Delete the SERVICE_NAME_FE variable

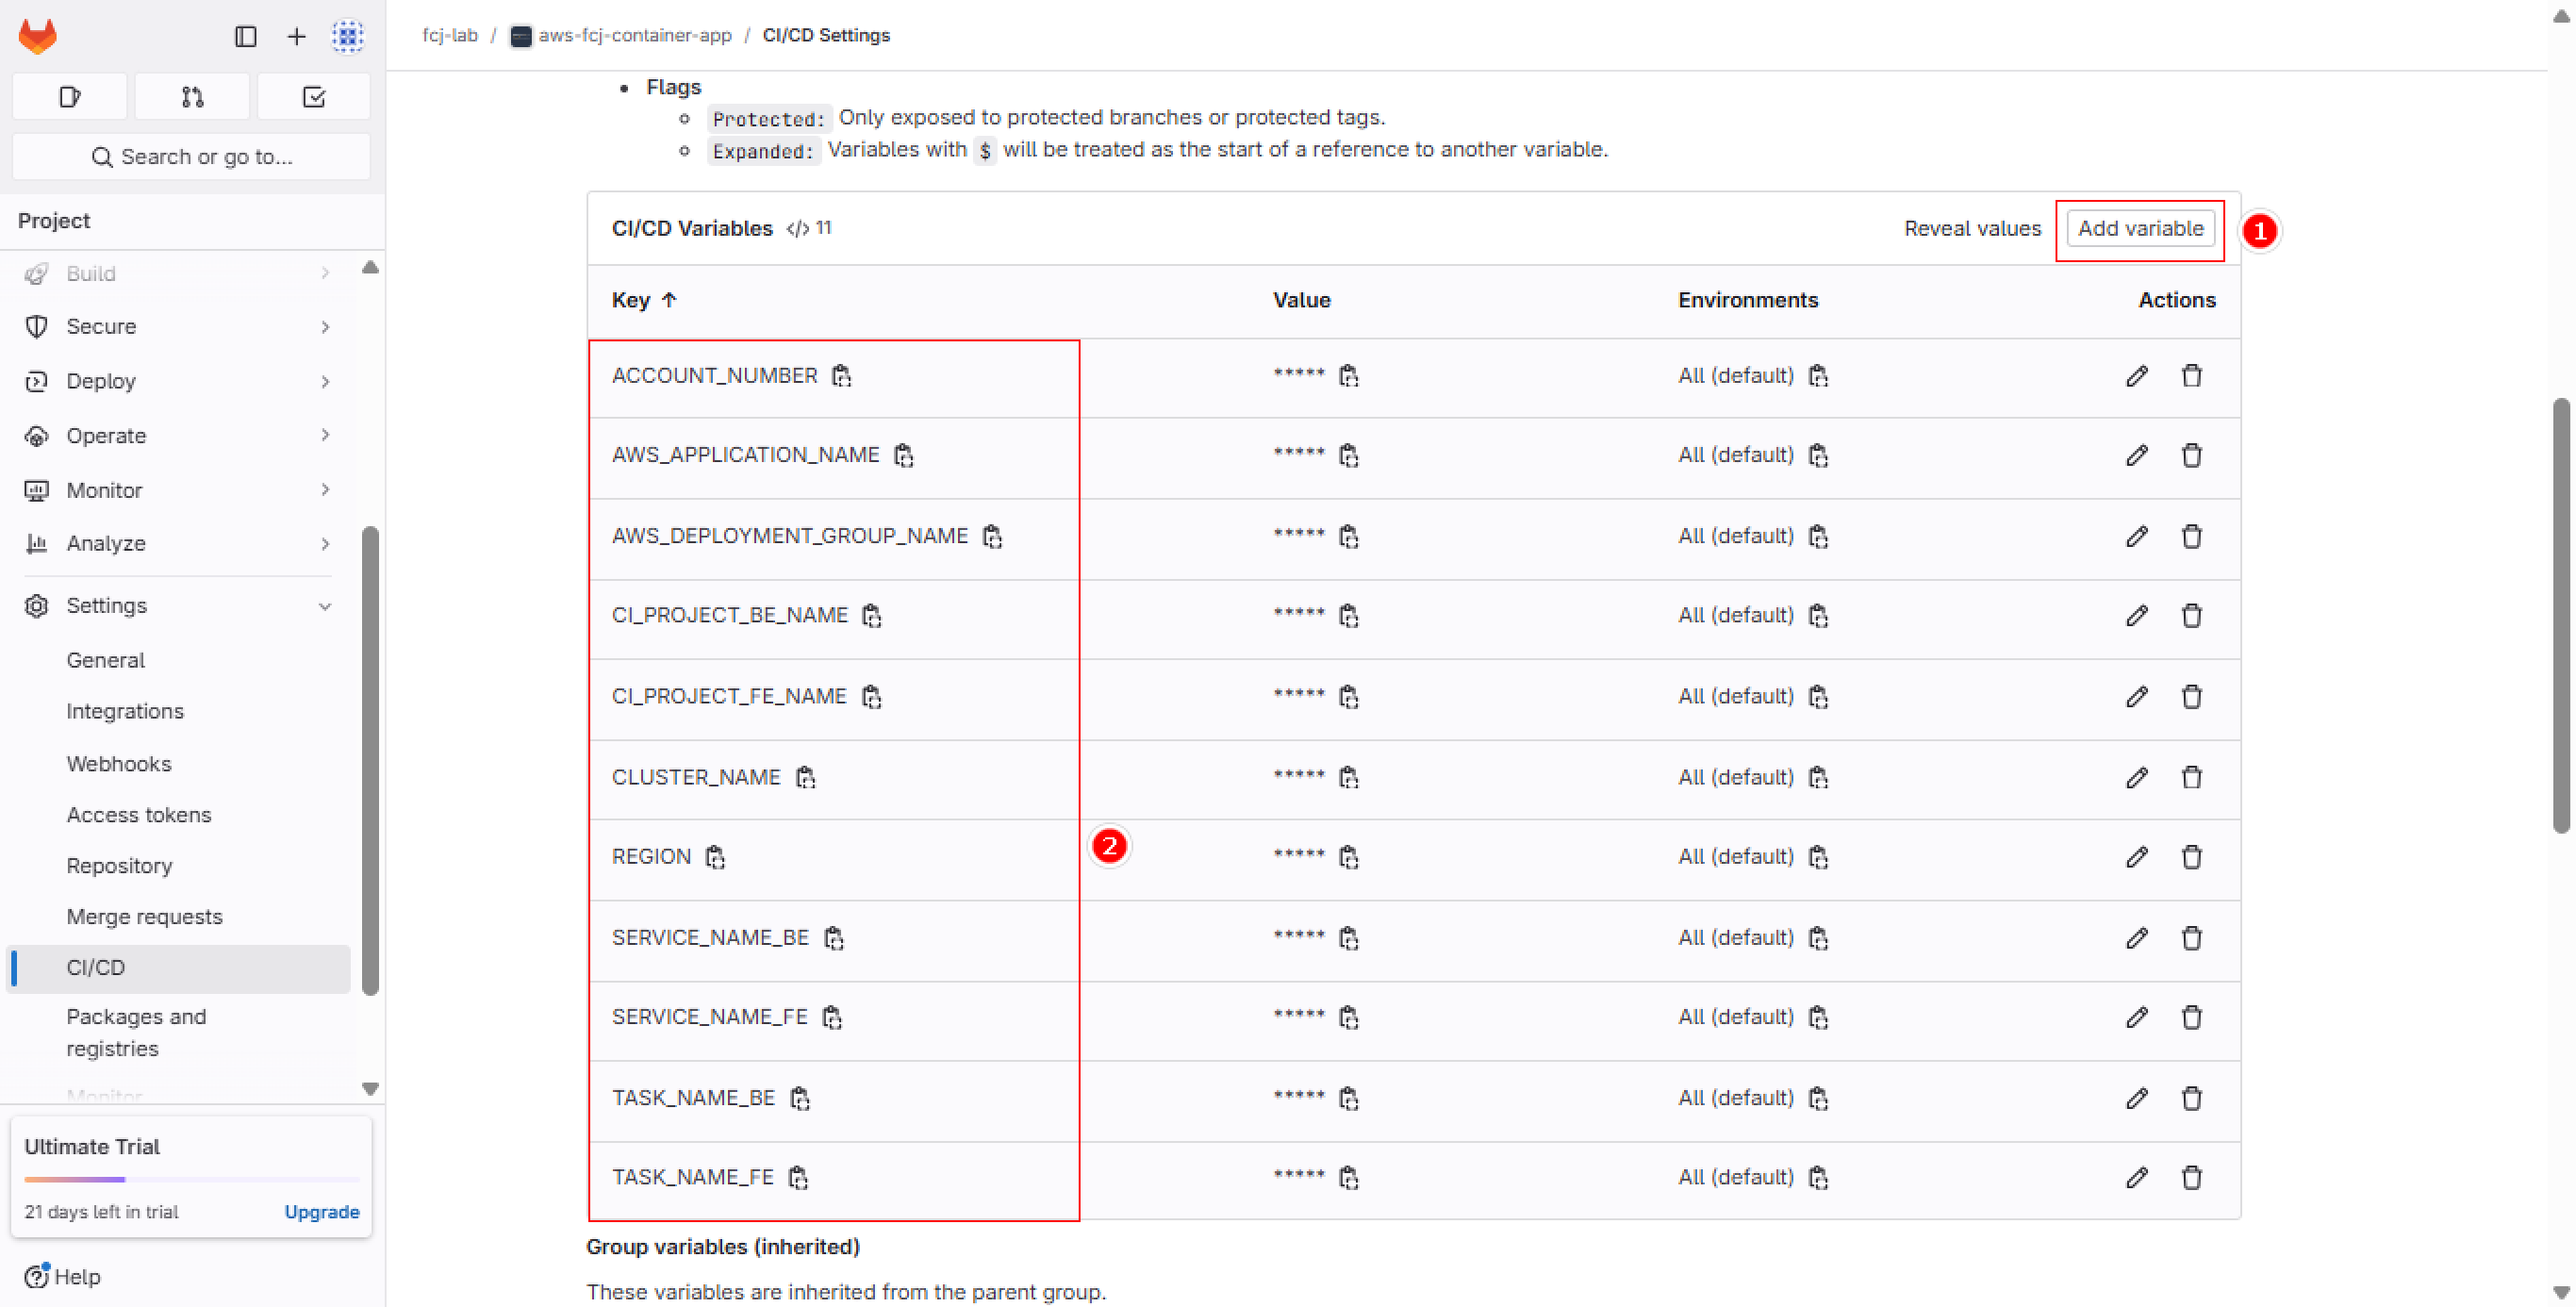click(x=2192, y=1017)
